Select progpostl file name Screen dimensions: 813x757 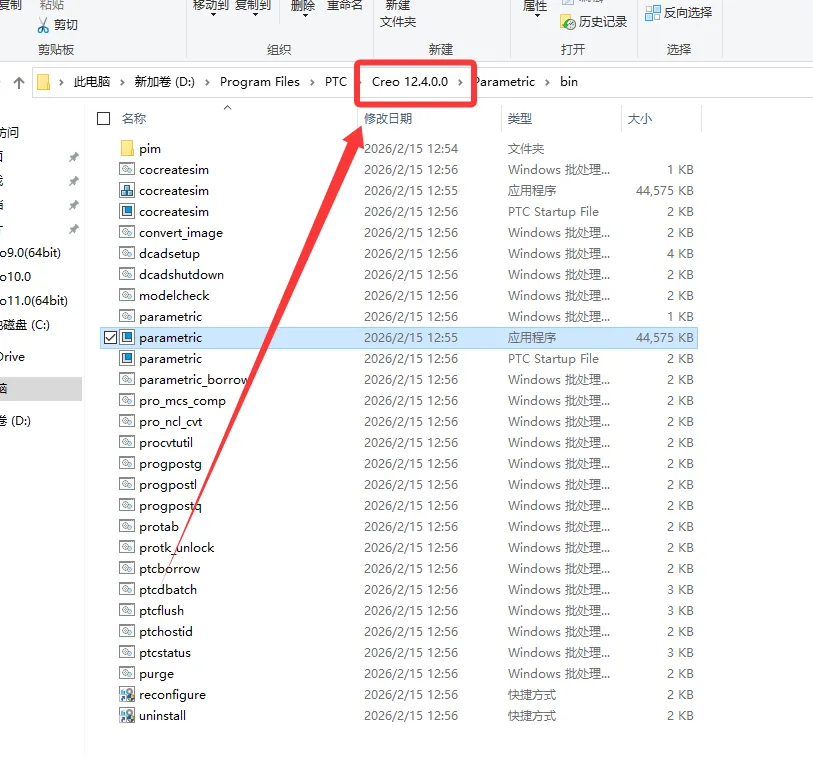(x=168, y=485)
